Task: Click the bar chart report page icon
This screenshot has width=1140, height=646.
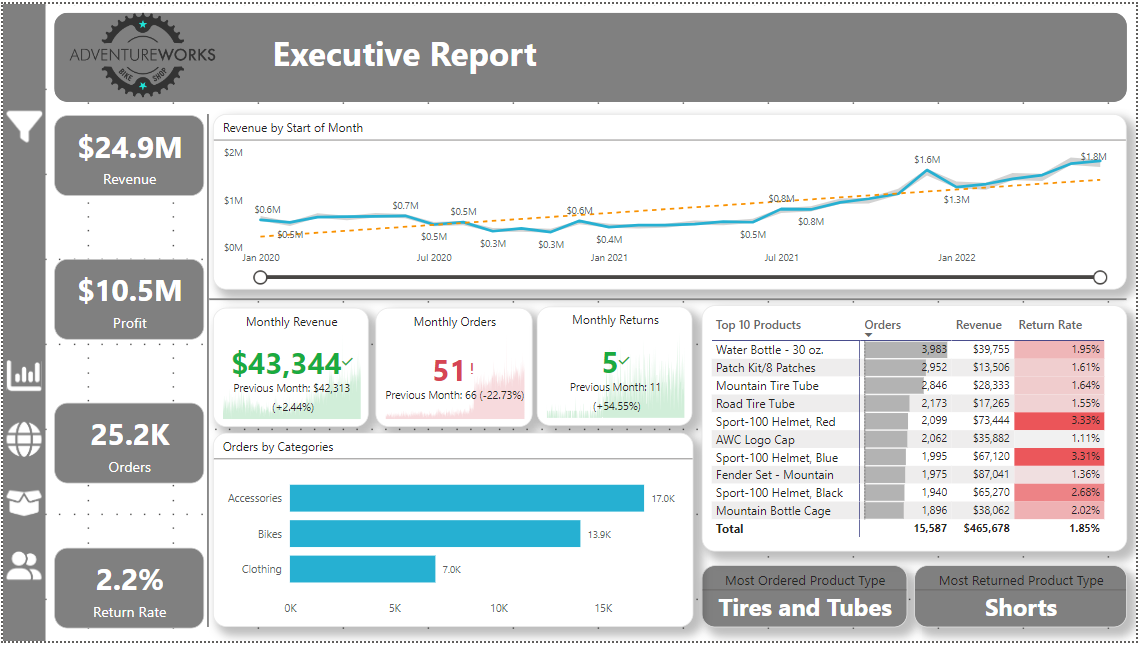Action: tap(24, 375)
